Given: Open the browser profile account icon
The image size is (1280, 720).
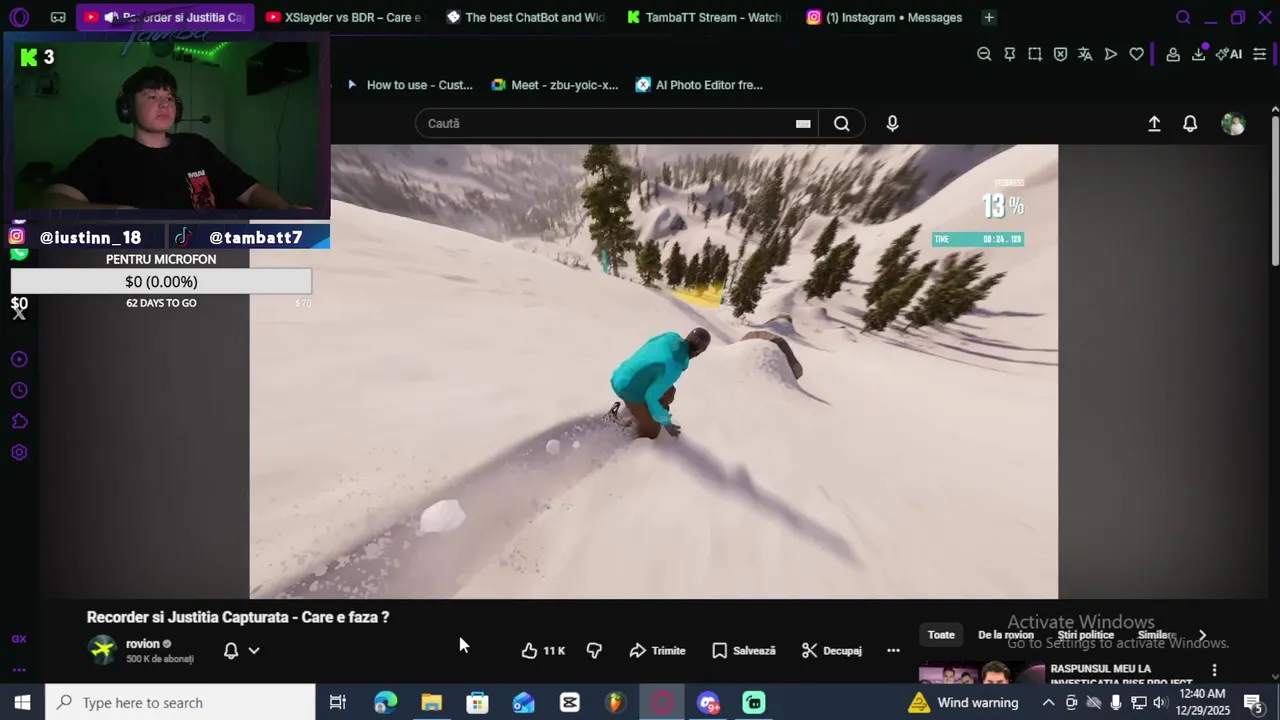Looking at the screenshot, I should [x=1173, y=54].
